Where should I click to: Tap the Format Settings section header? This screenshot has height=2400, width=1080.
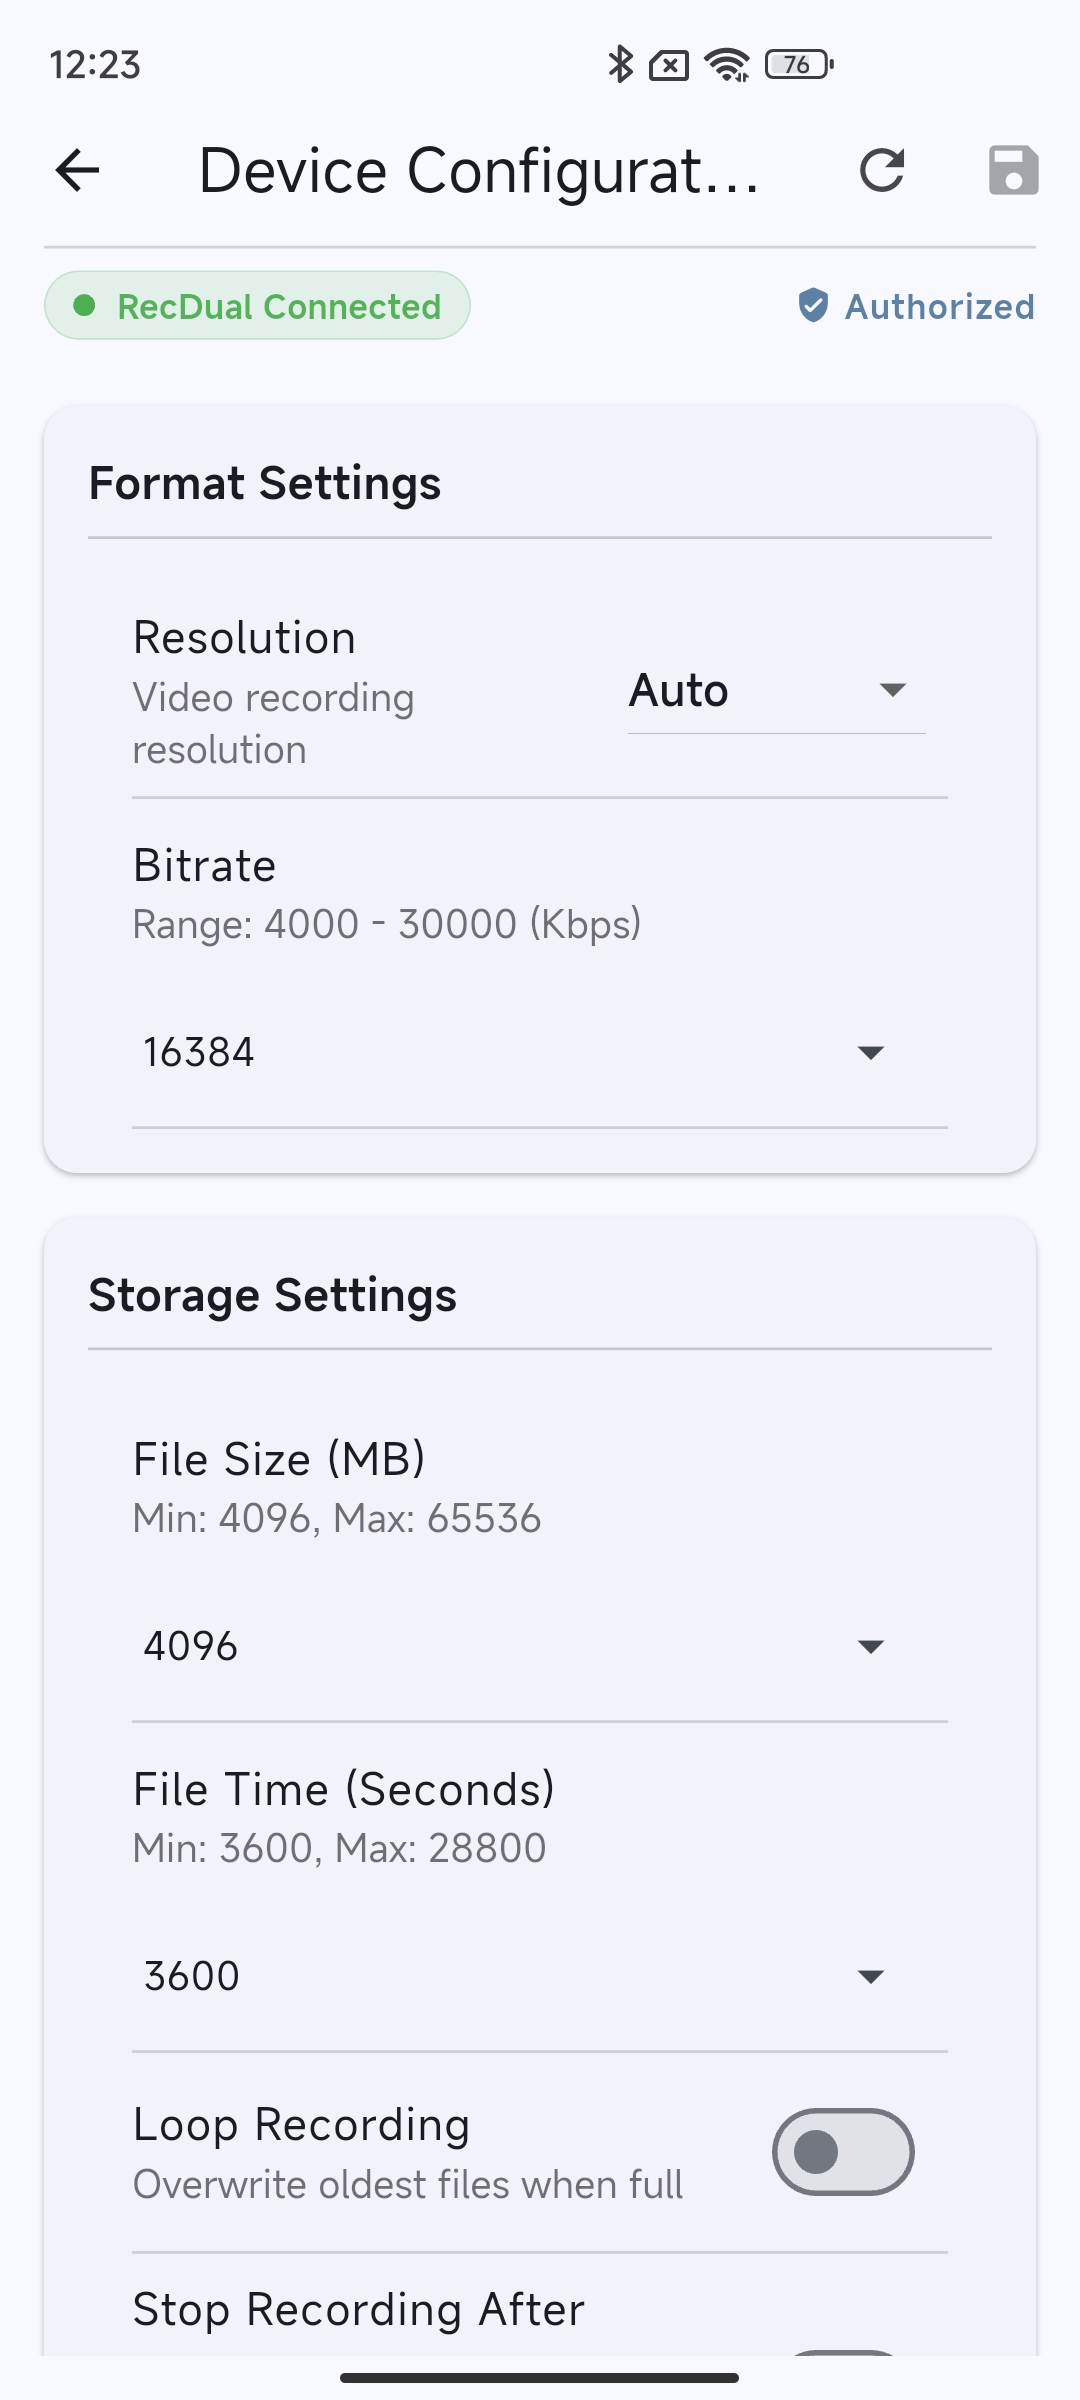click(x=265, y=484)
